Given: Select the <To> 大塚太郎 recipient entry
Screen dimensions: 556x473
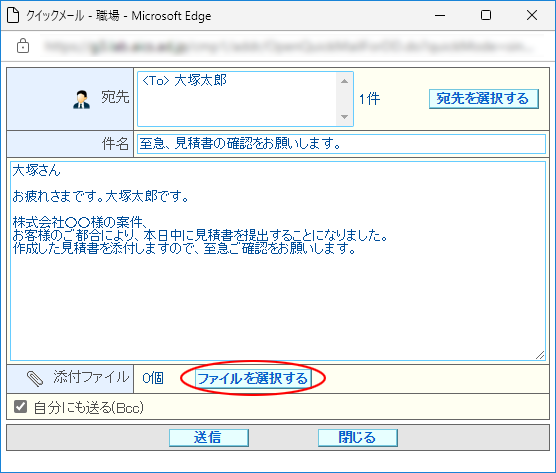Looking at the screenshot, I should coord(184,80).
